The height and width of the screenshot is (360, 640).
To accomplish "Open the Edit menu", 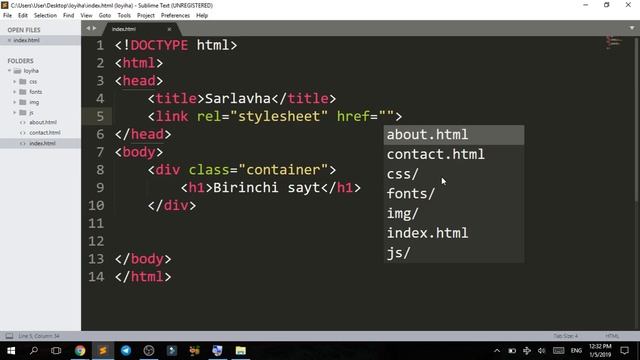I will [23, 16].
